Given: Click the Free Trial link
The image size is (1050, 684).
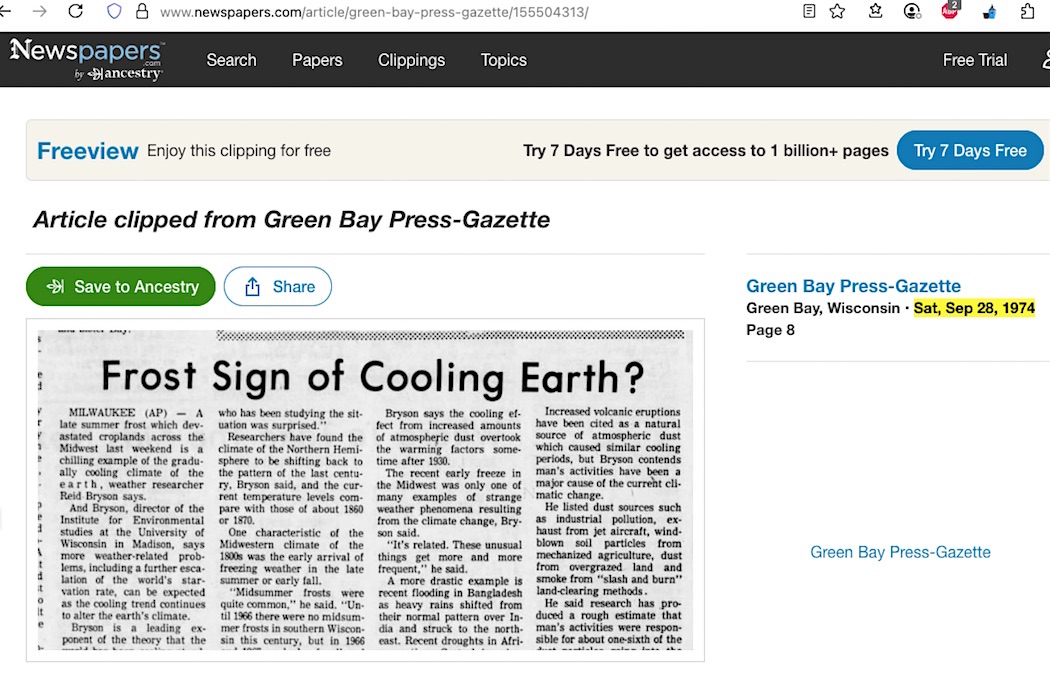Looking at the screenshot, I should pyautogui.click(x=974, y=60).
